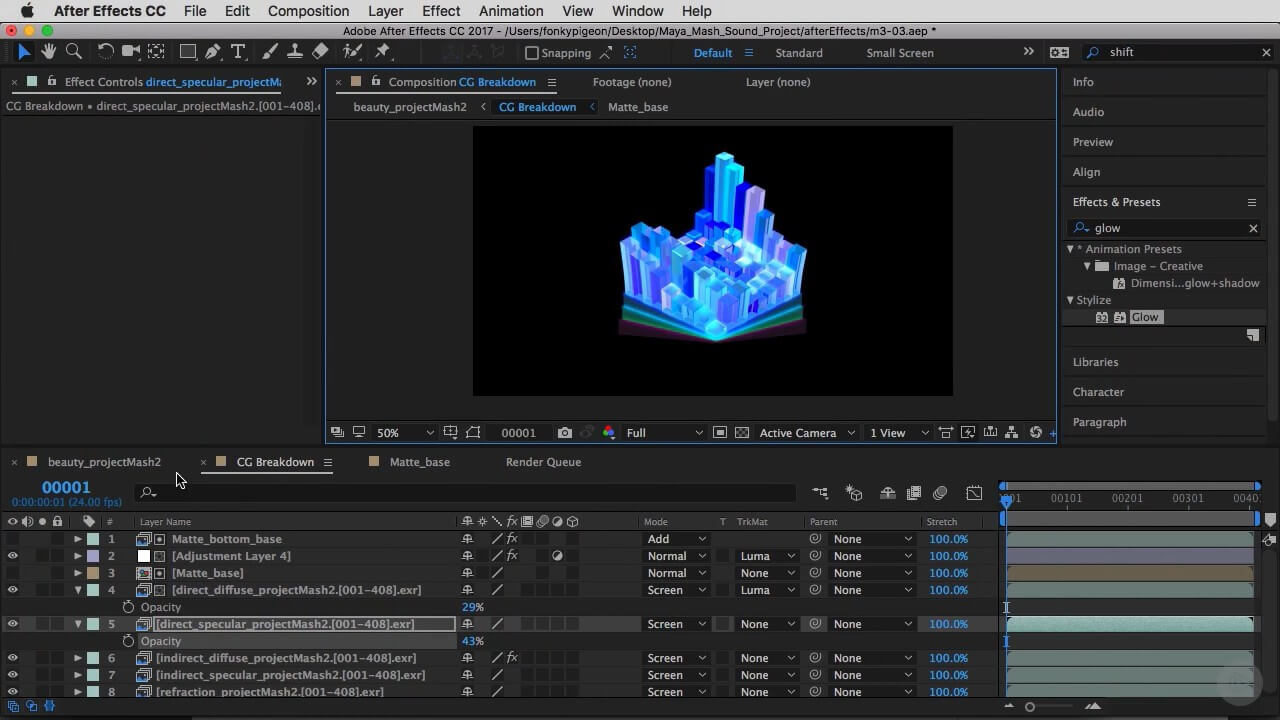Open the Effect menu
This screenshot has width=1280, height=720.
[x=441, y=11]
